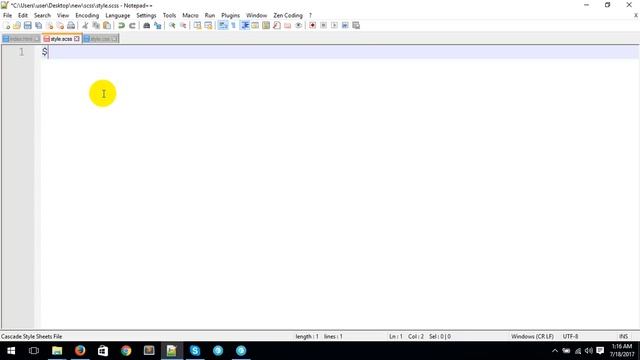Switch to the index.html tab

(21, 39)
